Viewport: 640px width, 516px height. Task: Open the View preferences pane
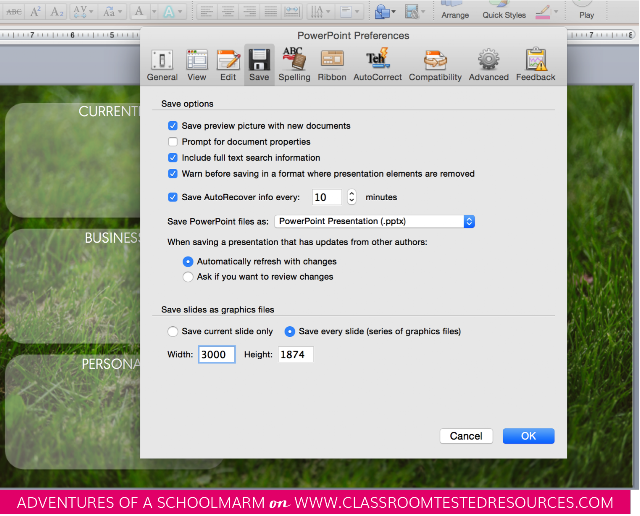pyautogui.click(x=197, y=65)
